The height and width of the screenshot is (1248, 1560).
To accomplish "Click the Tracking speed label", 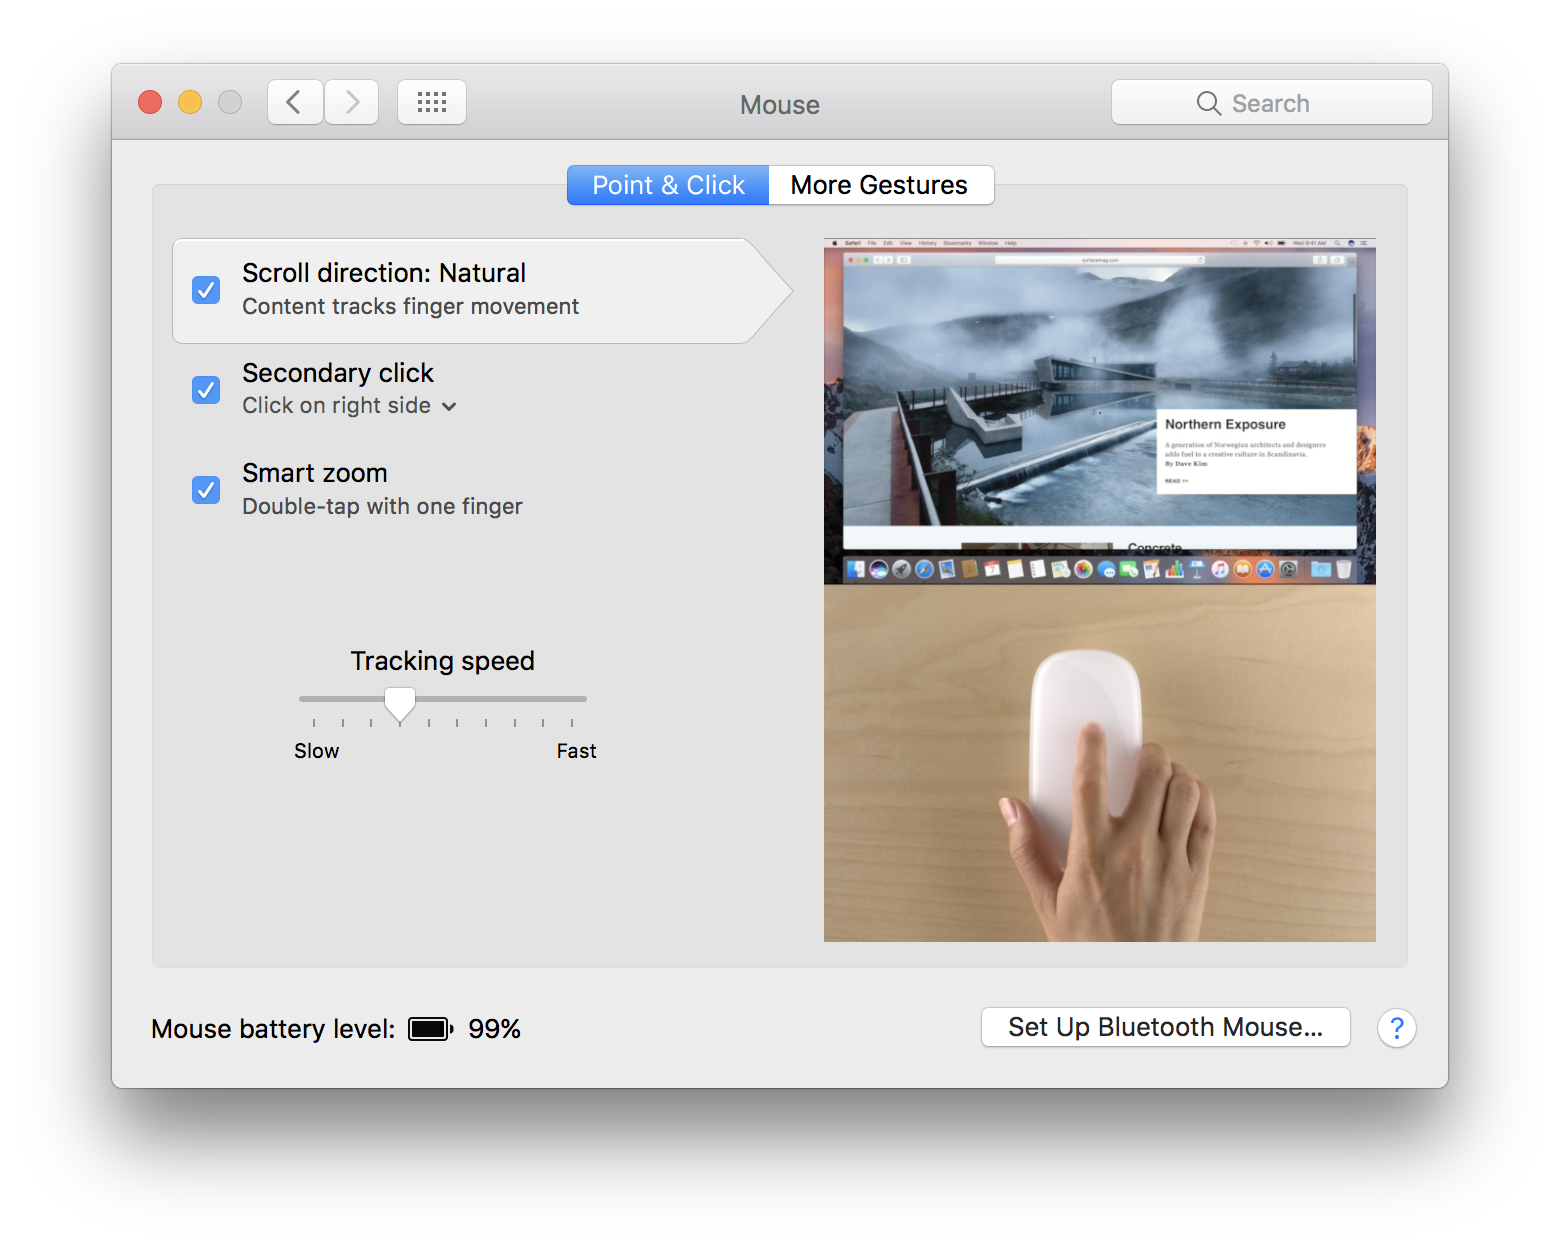I will pyautogui.click(x=443, y=661).
